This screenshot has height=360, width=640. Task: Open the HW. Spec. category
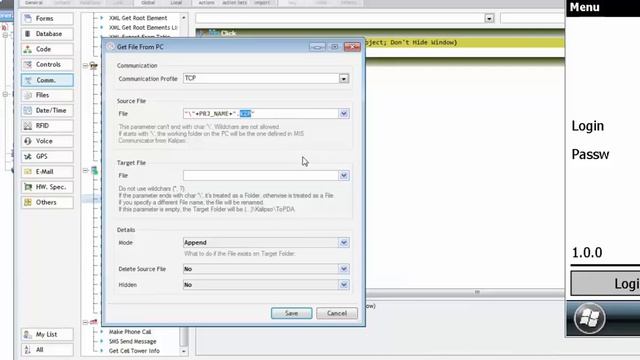47,187
